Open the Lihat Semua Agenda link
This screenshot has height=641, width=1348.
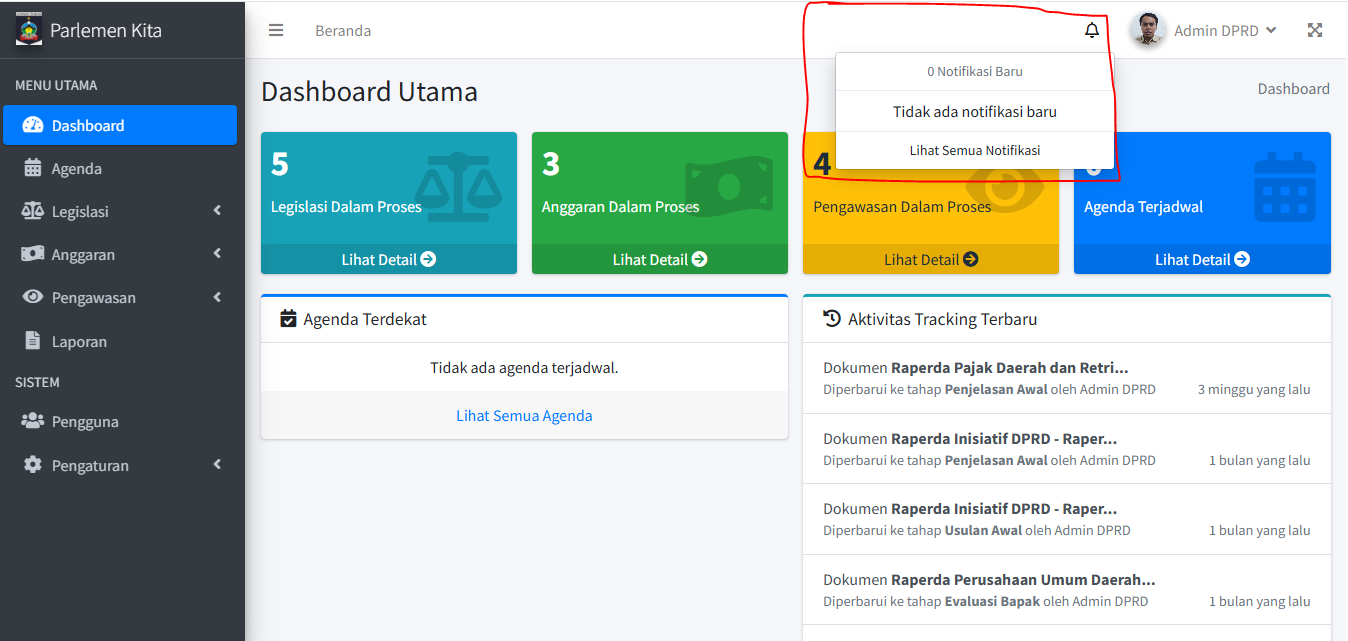[524, 416]
